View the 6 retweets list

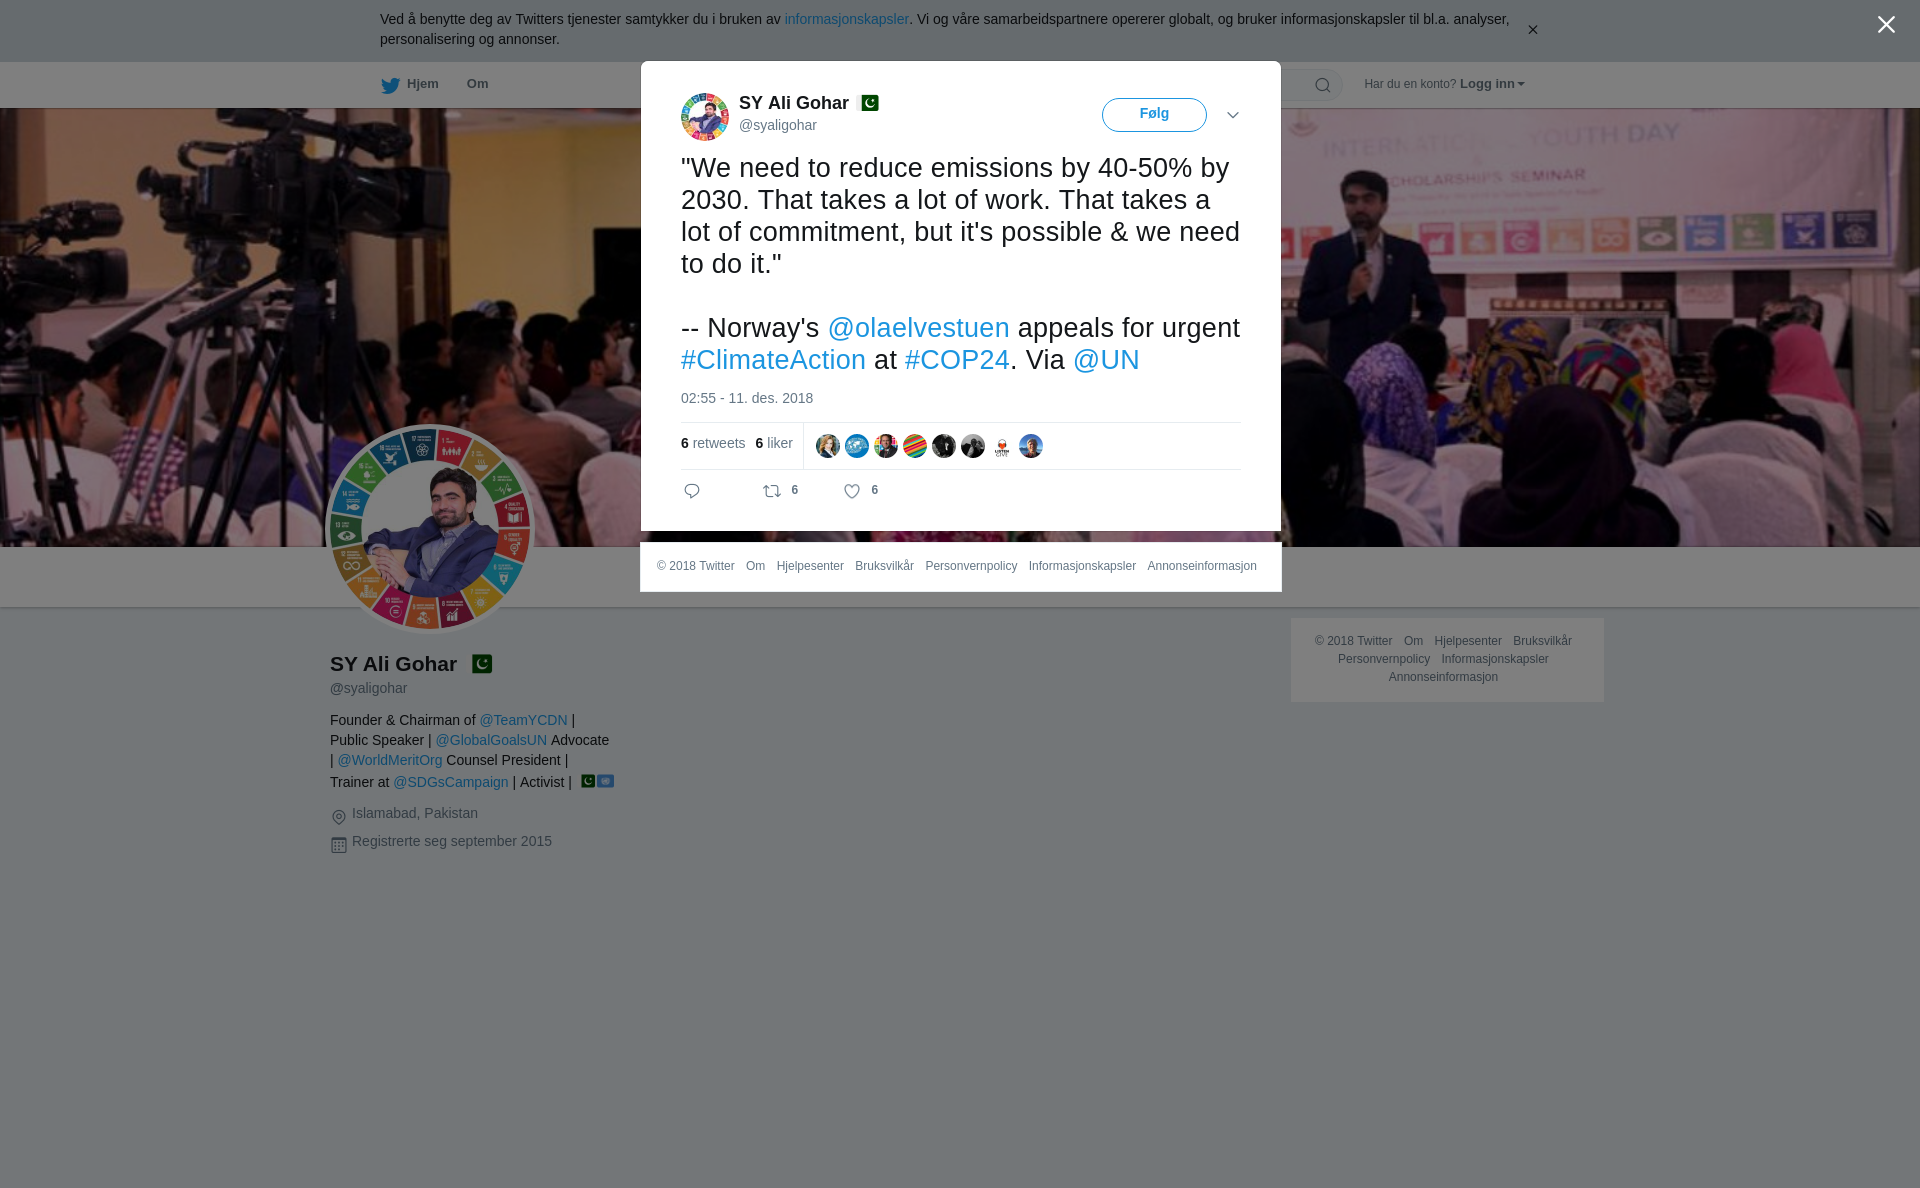tap(713, 443)
